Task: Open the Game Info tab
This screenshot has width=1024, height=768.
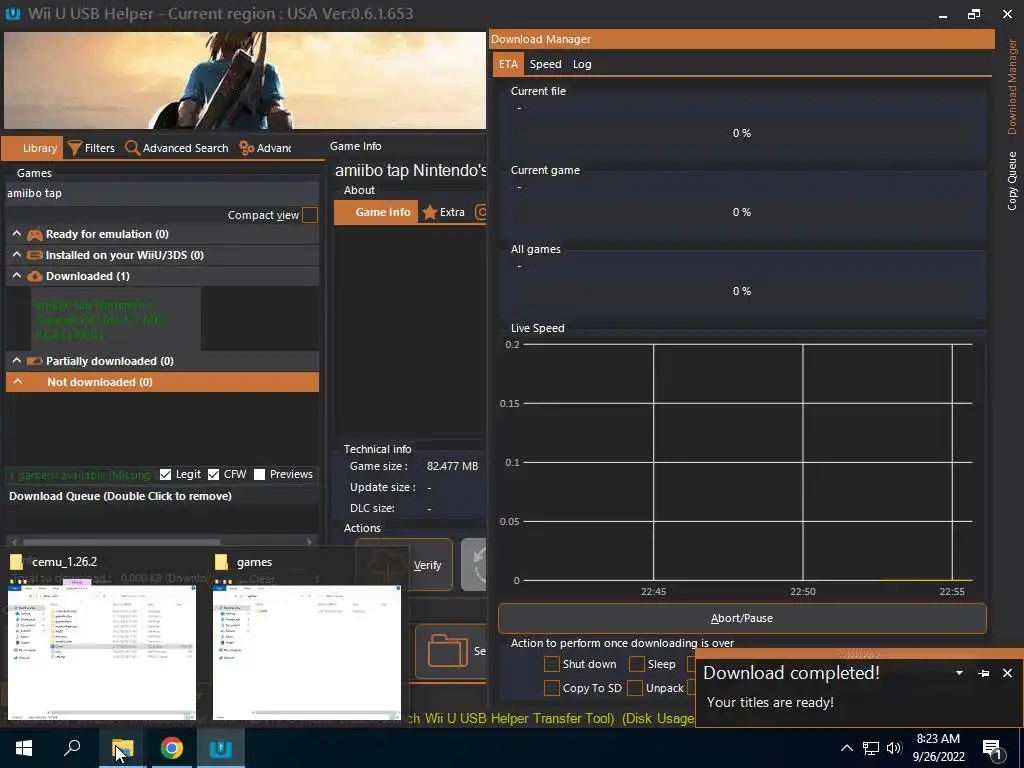Action: point(376,212)
